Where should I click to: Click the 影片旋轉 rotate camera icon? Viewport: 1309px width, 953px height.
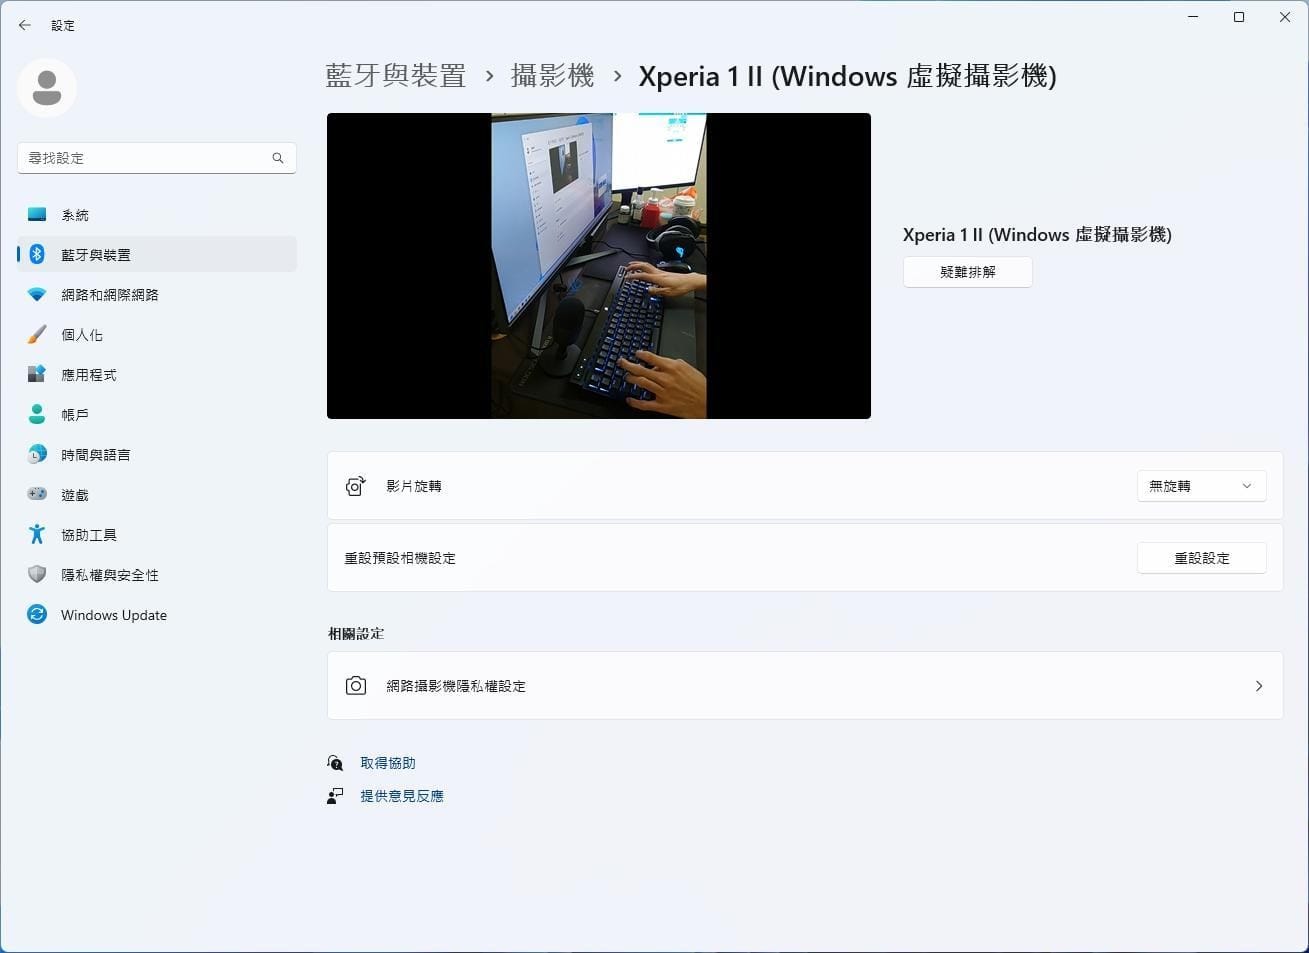[x=355, y=486]
